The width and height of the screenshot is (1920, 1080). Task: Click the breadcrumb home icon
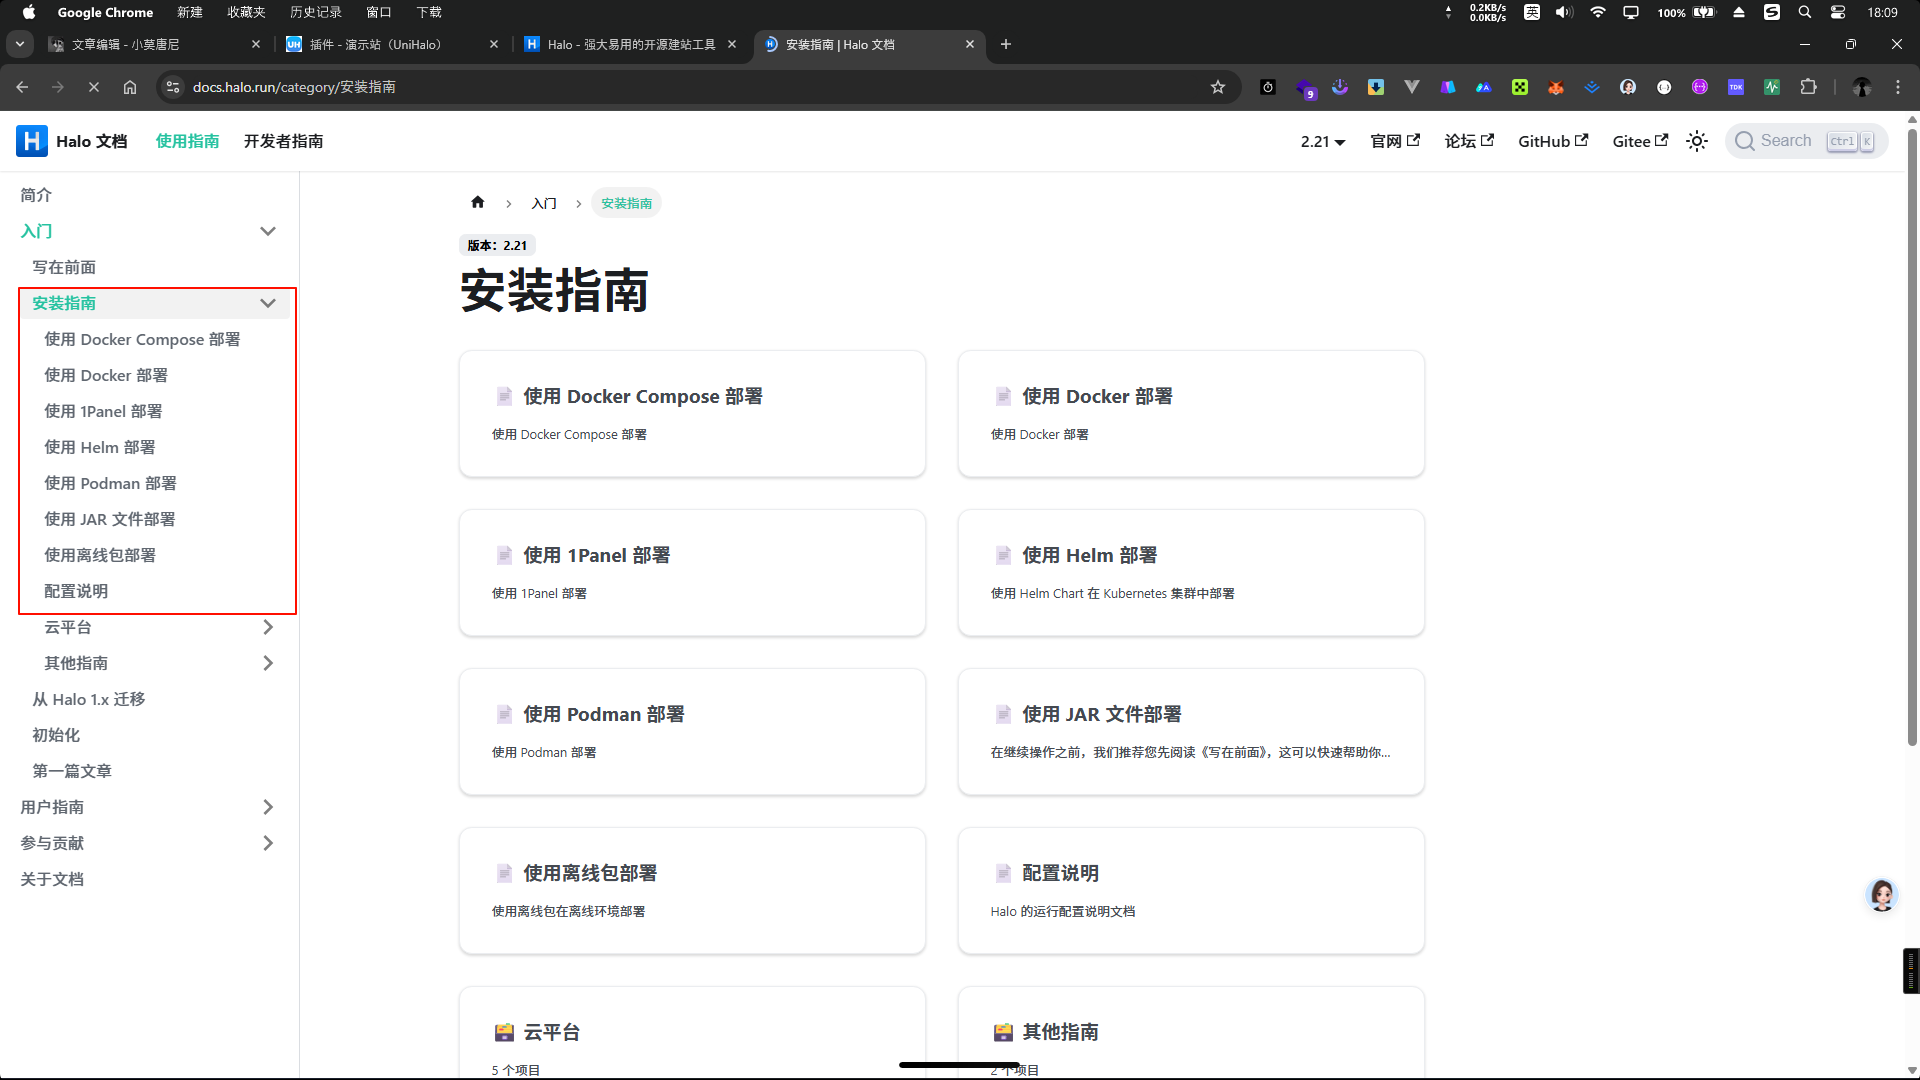478,202
